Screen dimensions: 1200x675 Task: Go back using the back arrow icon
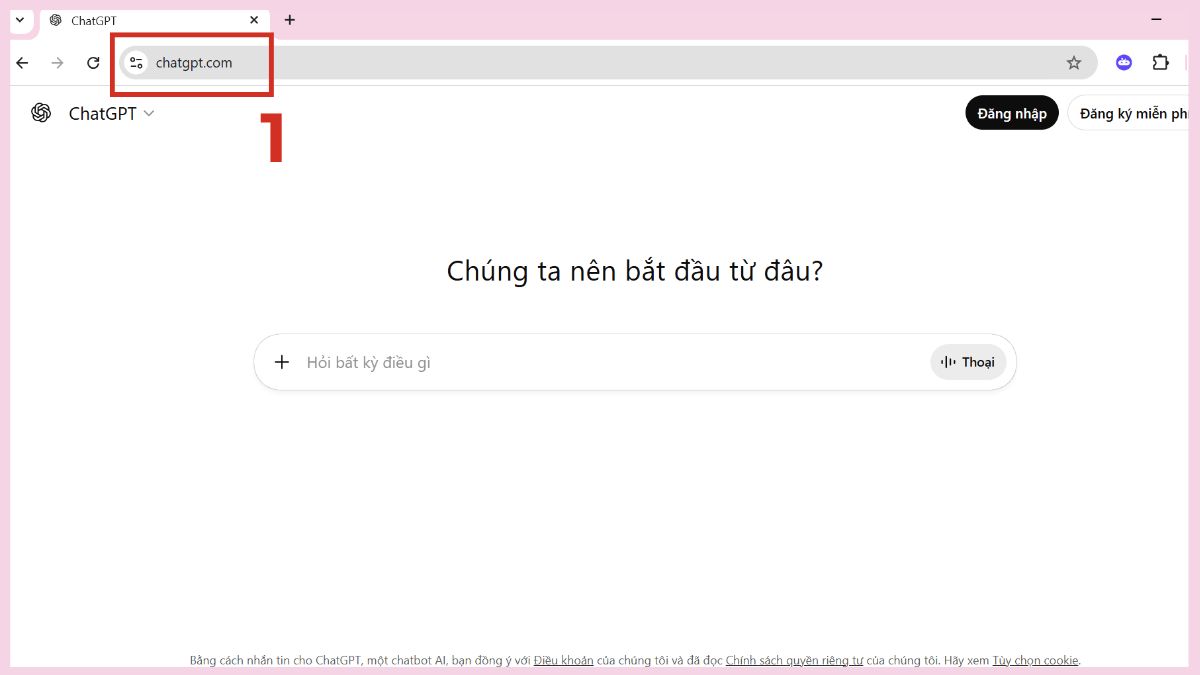[22, 62]
